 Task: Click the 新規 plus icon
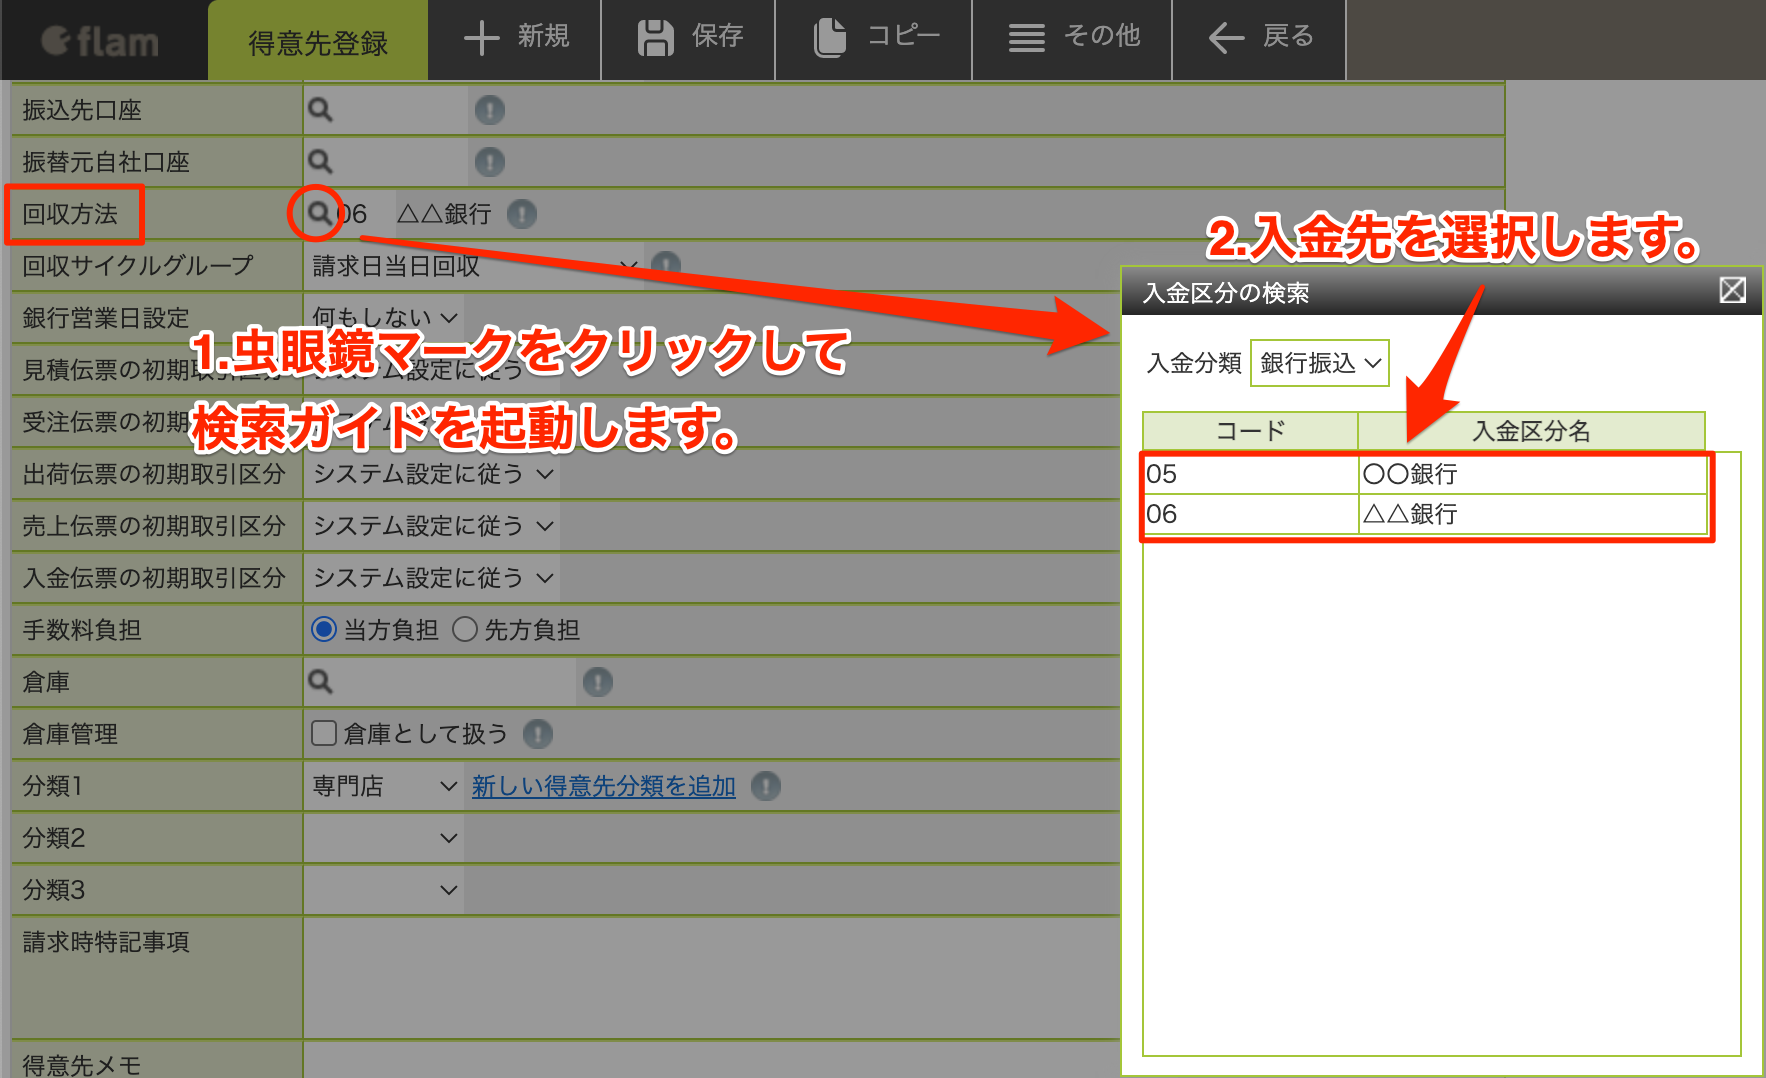click(x=481, y=38)
